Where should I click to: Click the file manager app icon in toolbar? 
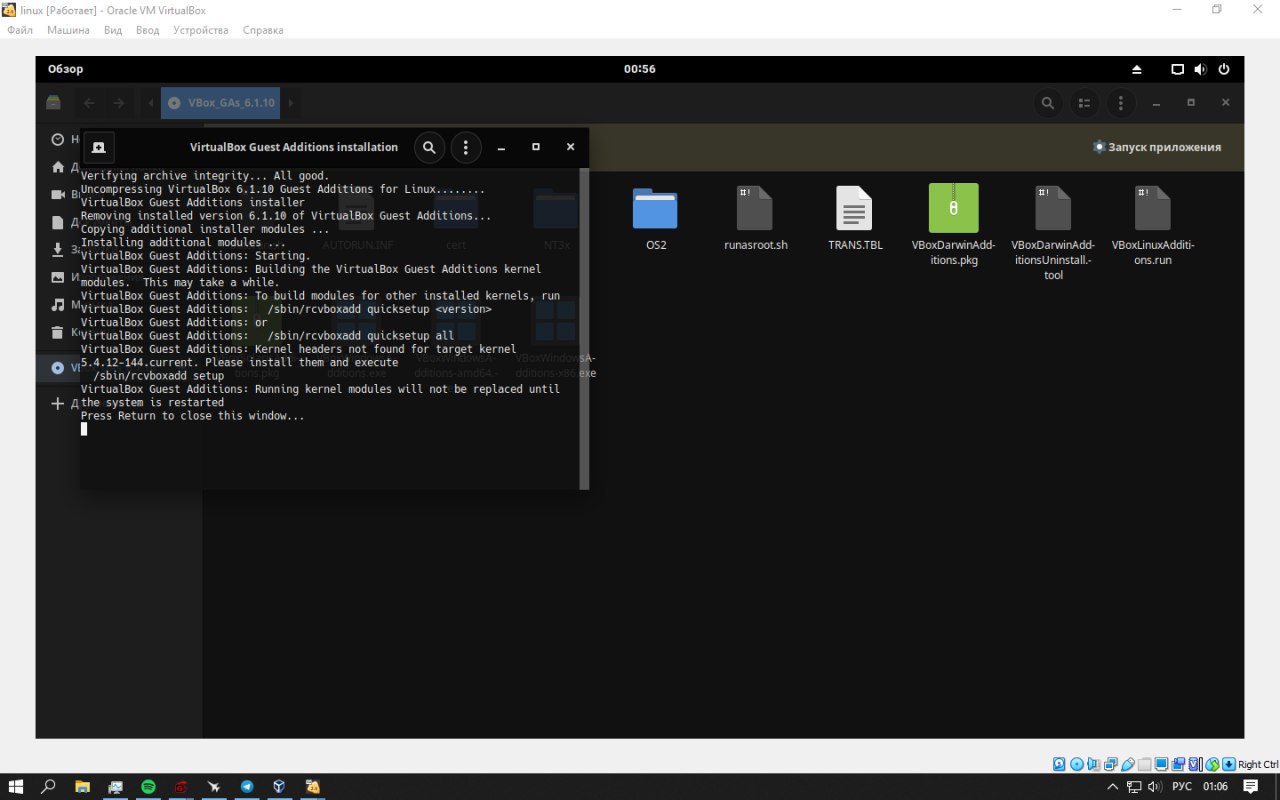click(x=53, y=102)
